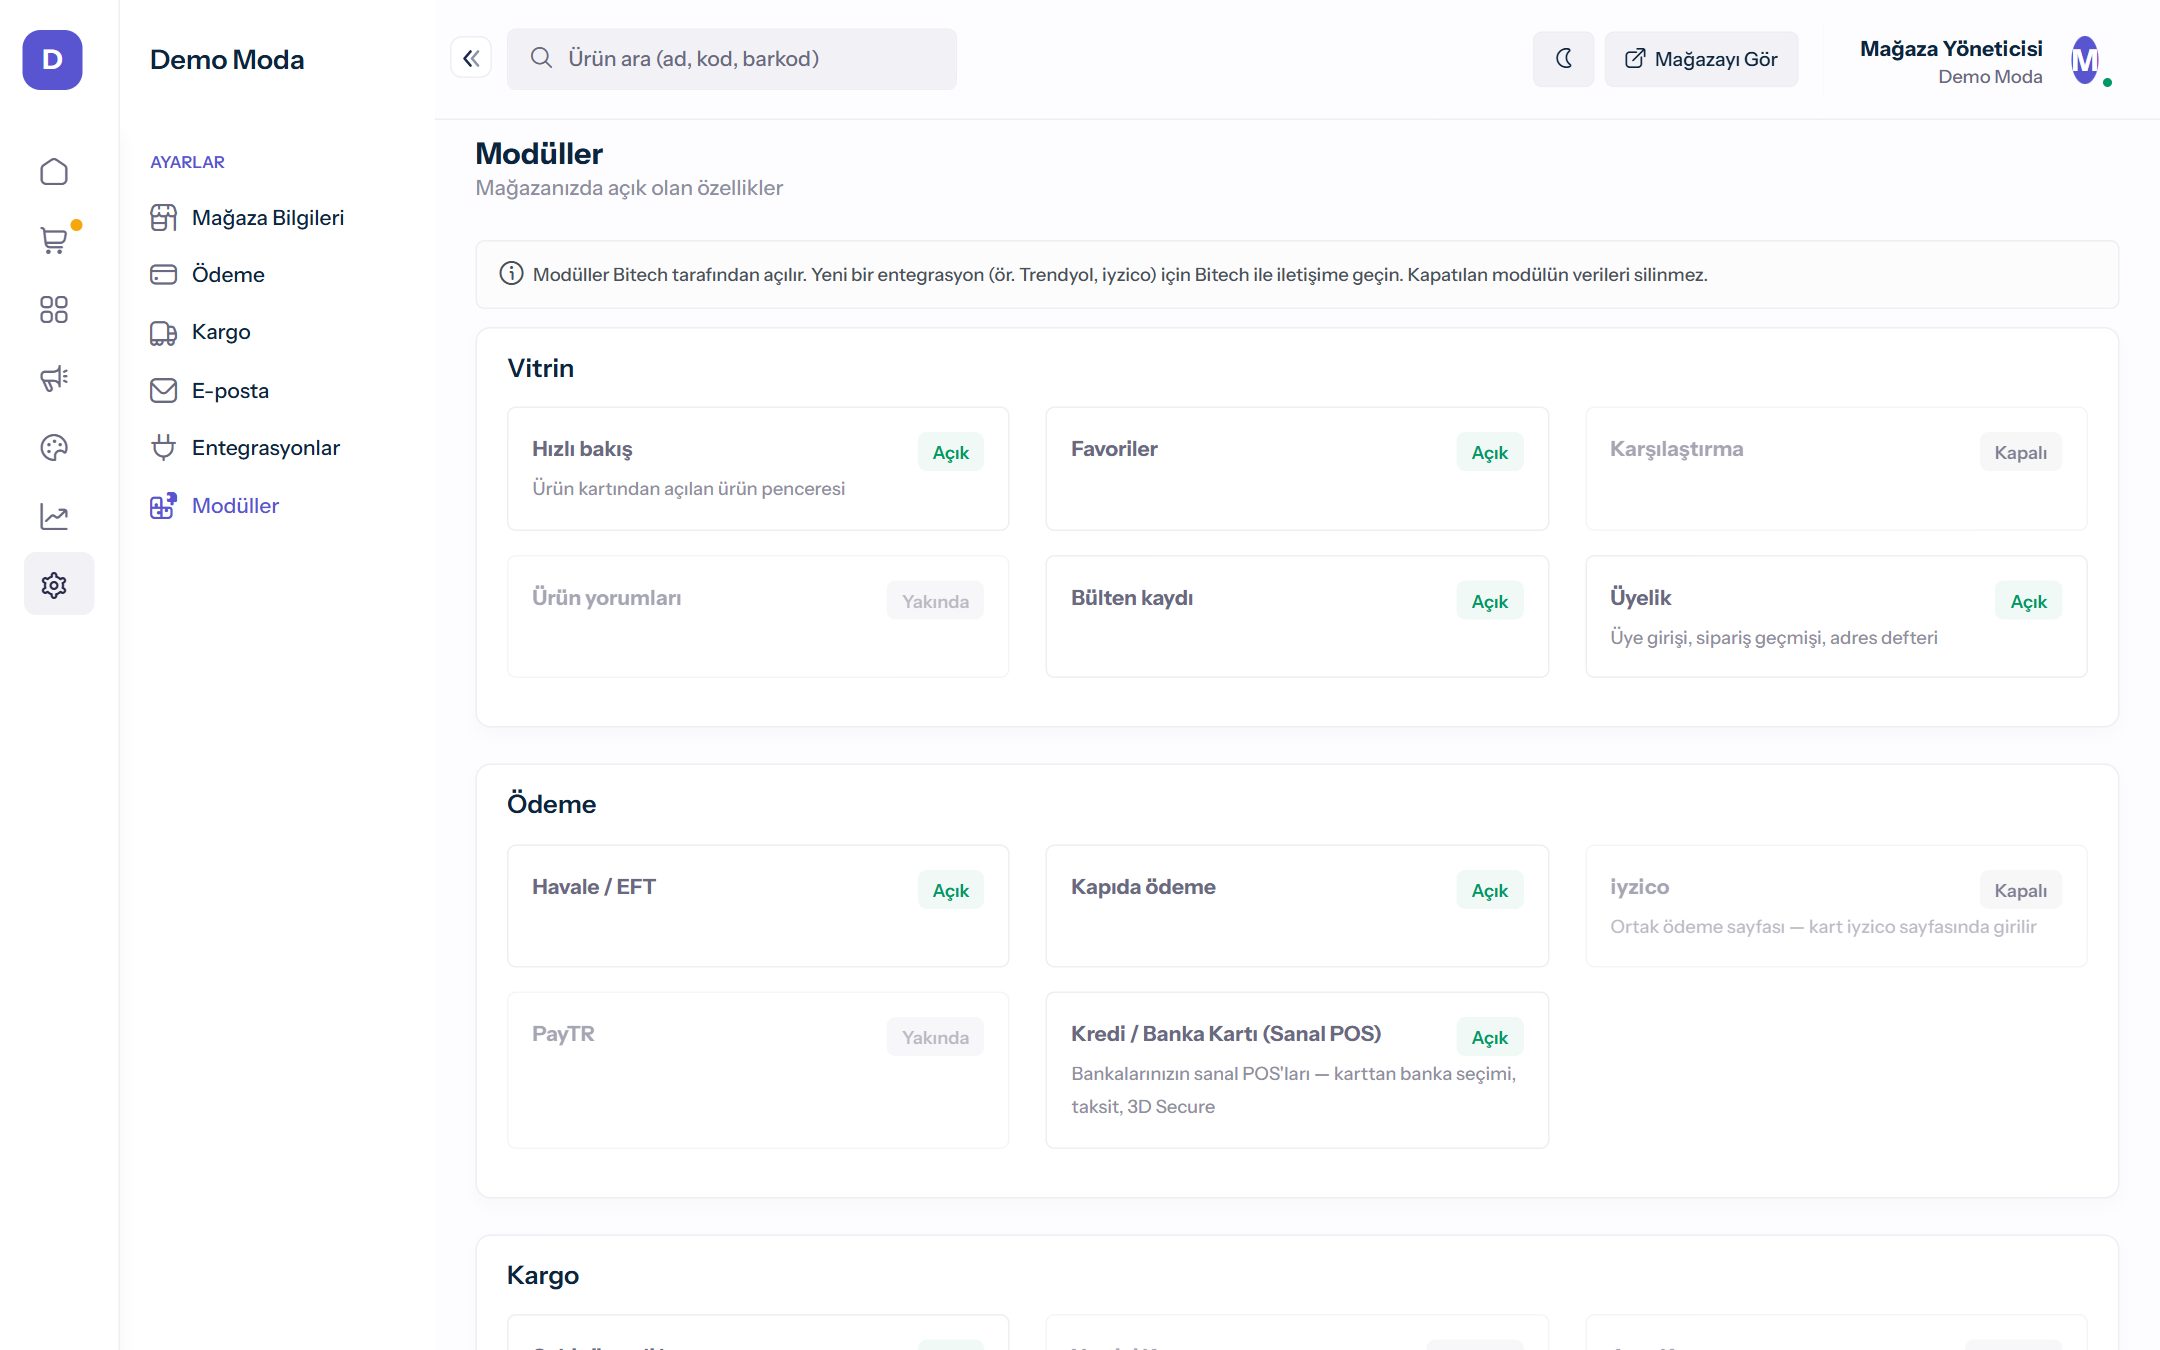Open the home dashboard icon in the sidebar
The width and height of the screenshot is (2160, 1350).
coord(54,172)
